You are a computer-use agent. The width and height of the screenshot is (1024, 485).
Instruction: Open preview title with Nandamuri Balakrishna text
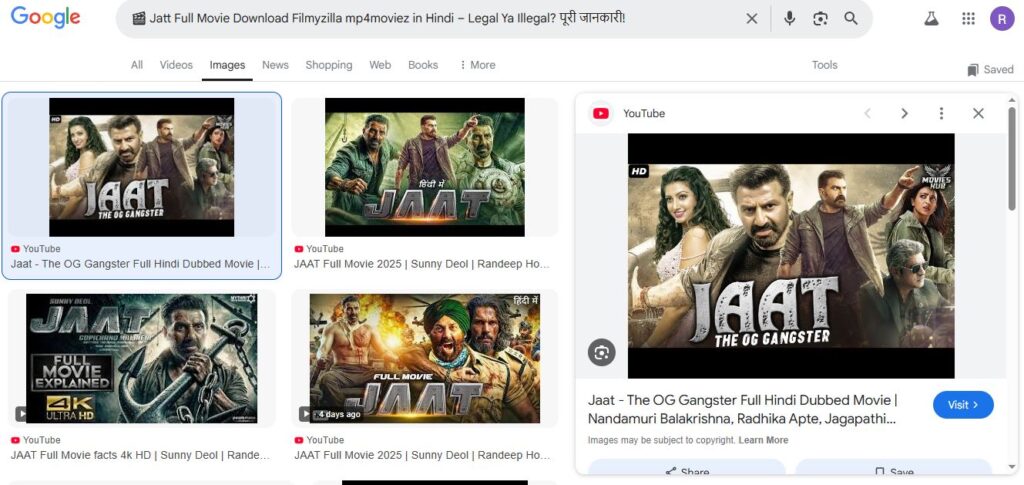click(x=743, y=409)
